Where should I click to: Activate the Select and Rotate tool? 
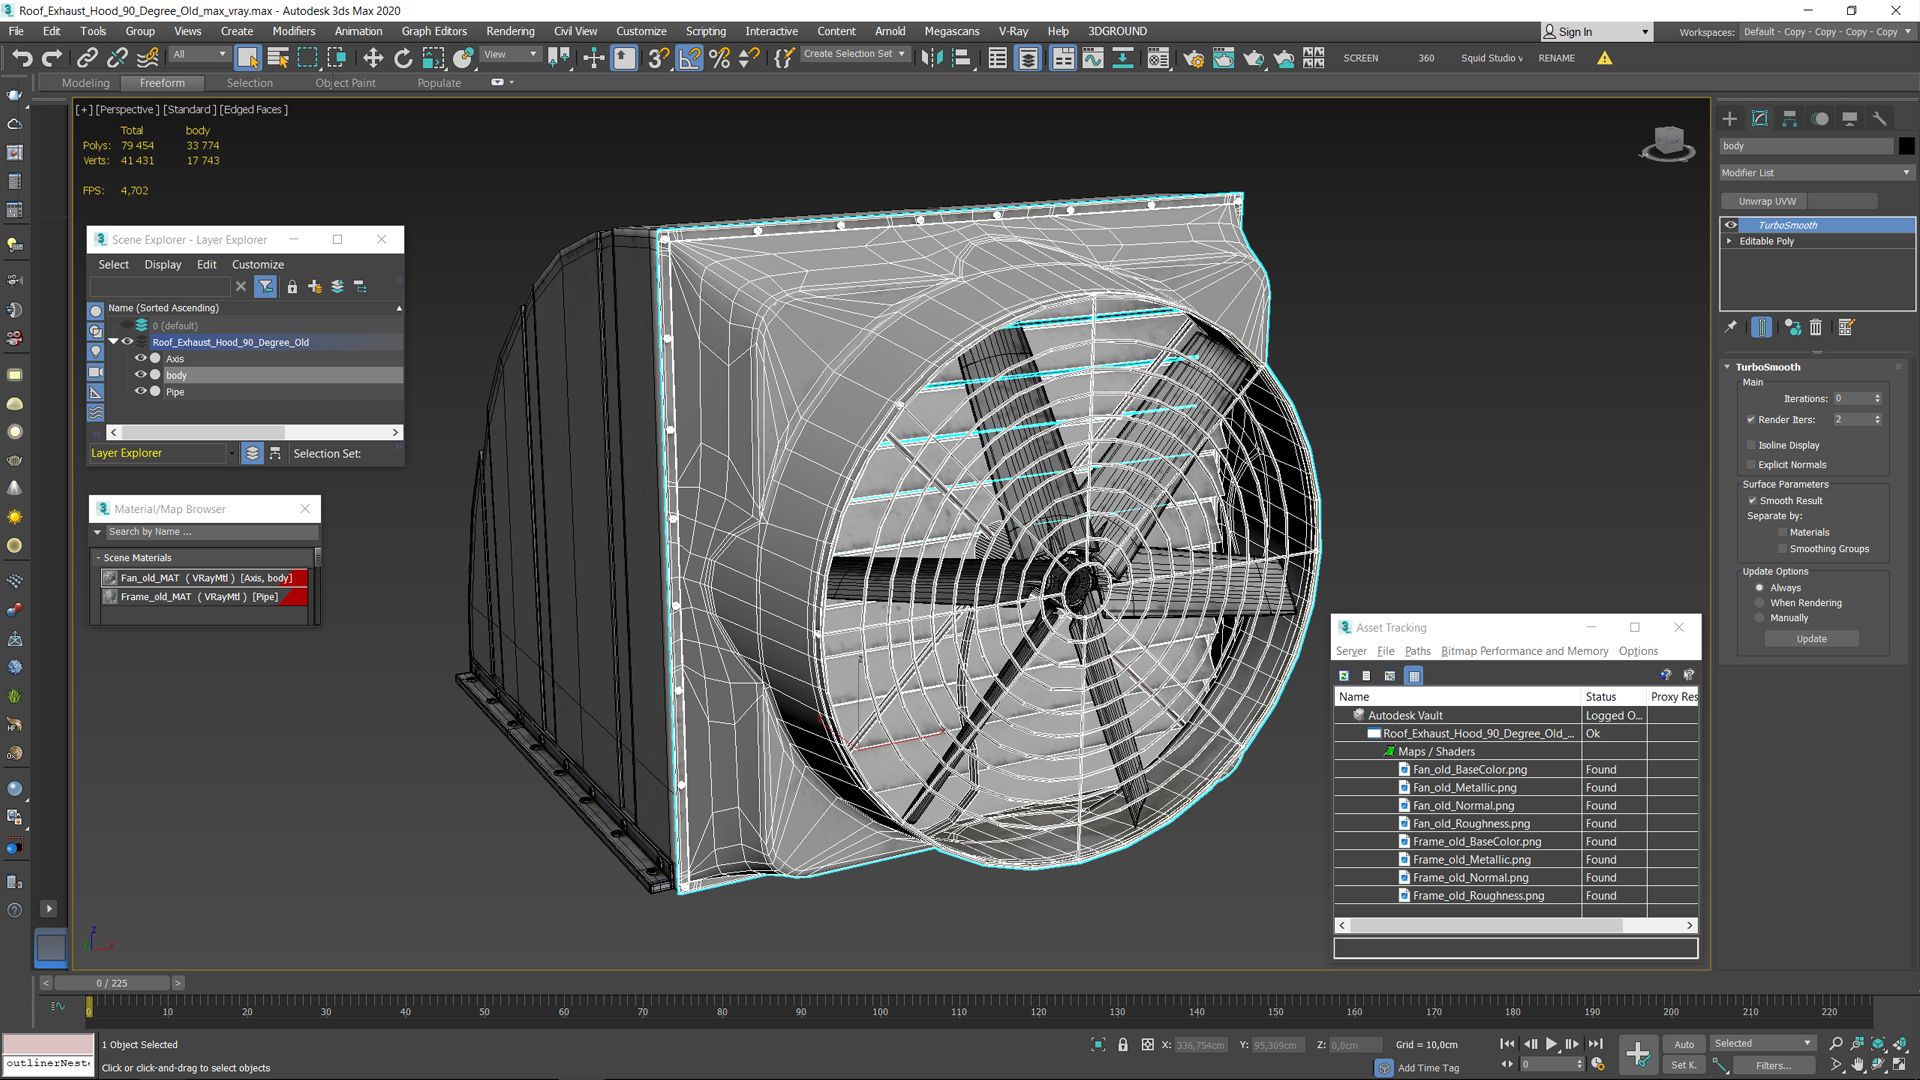pos(403,58)
